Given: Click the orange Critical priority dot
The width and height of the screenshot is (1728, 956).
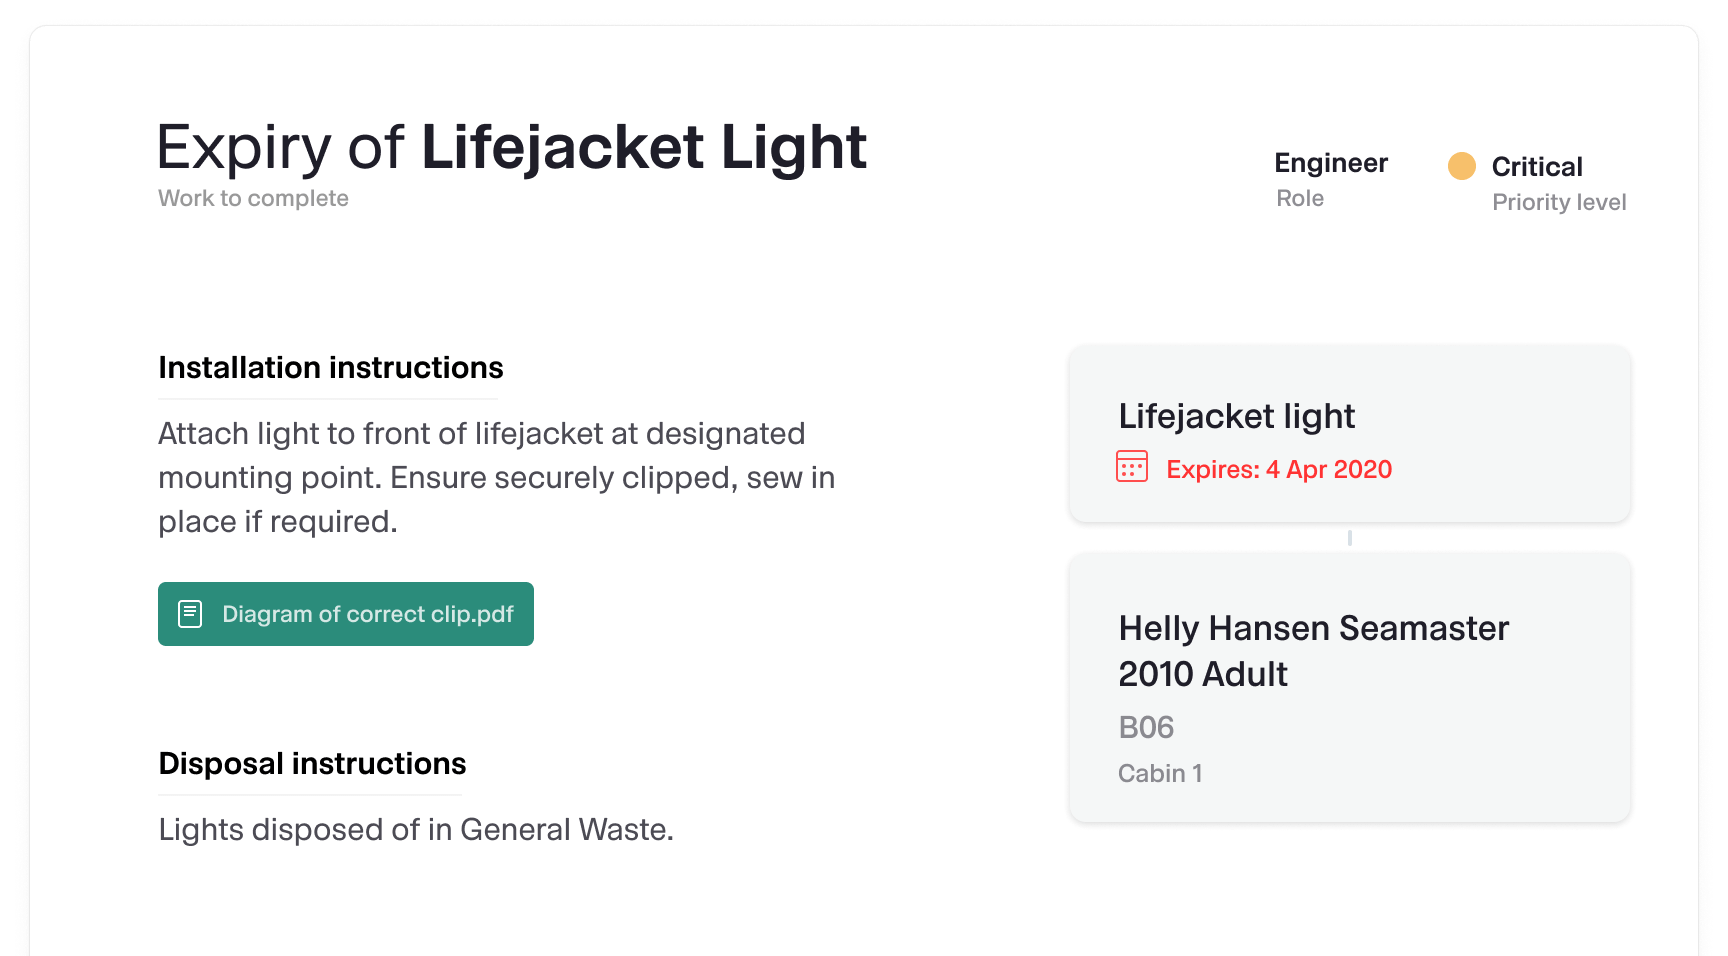Looking at the screenshot, I should (1461, 166).
